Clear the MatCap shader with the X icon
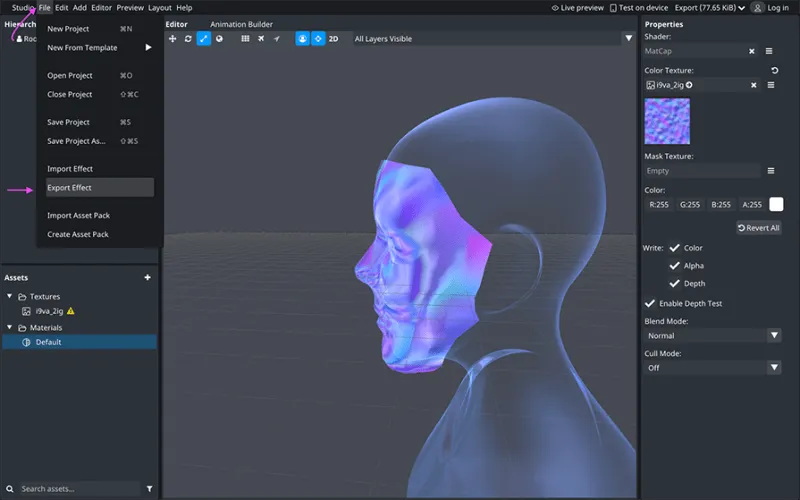Viewport: 800px width, 500px height. pyautogui.click(x=752, y=51)
